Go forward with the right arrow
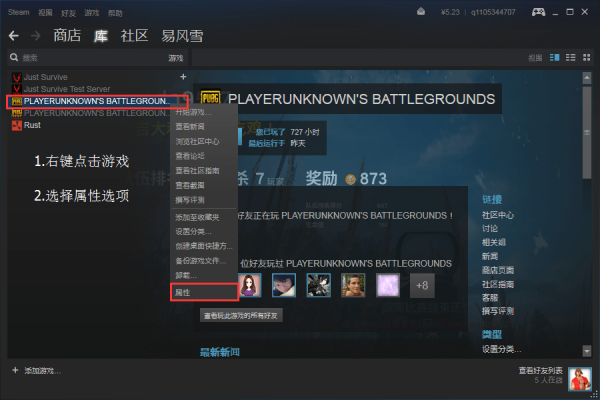The image size is (600, 400). coord(36,36)
